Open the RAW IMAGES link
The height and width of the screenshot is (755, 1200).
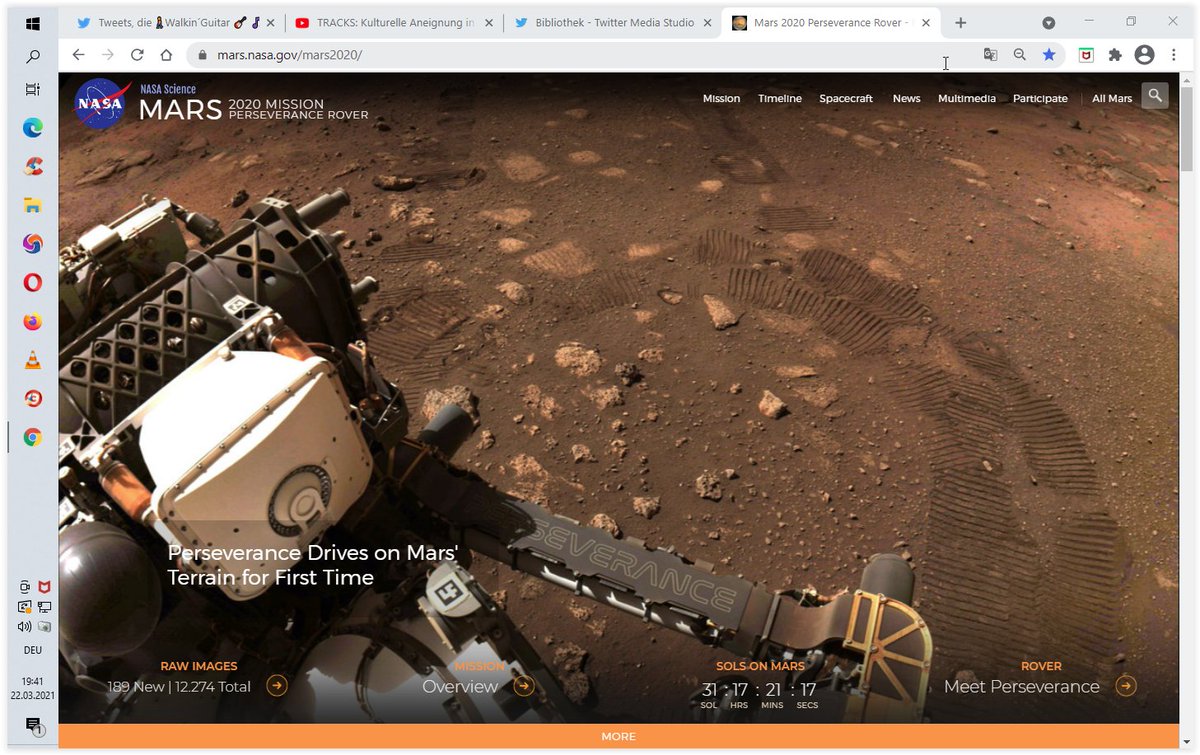pyautogui.click(x=199, y=665)
